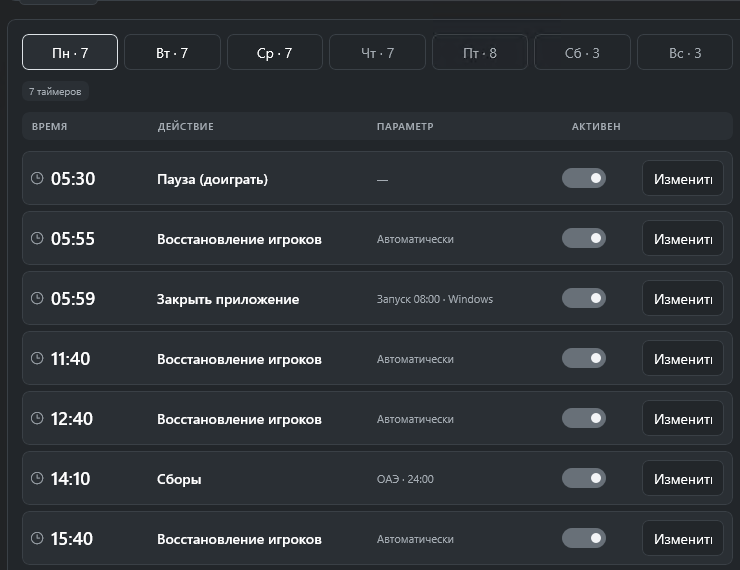
Task: Click Запуск 08:00 · Windows parameter
Action: [435, 299]
